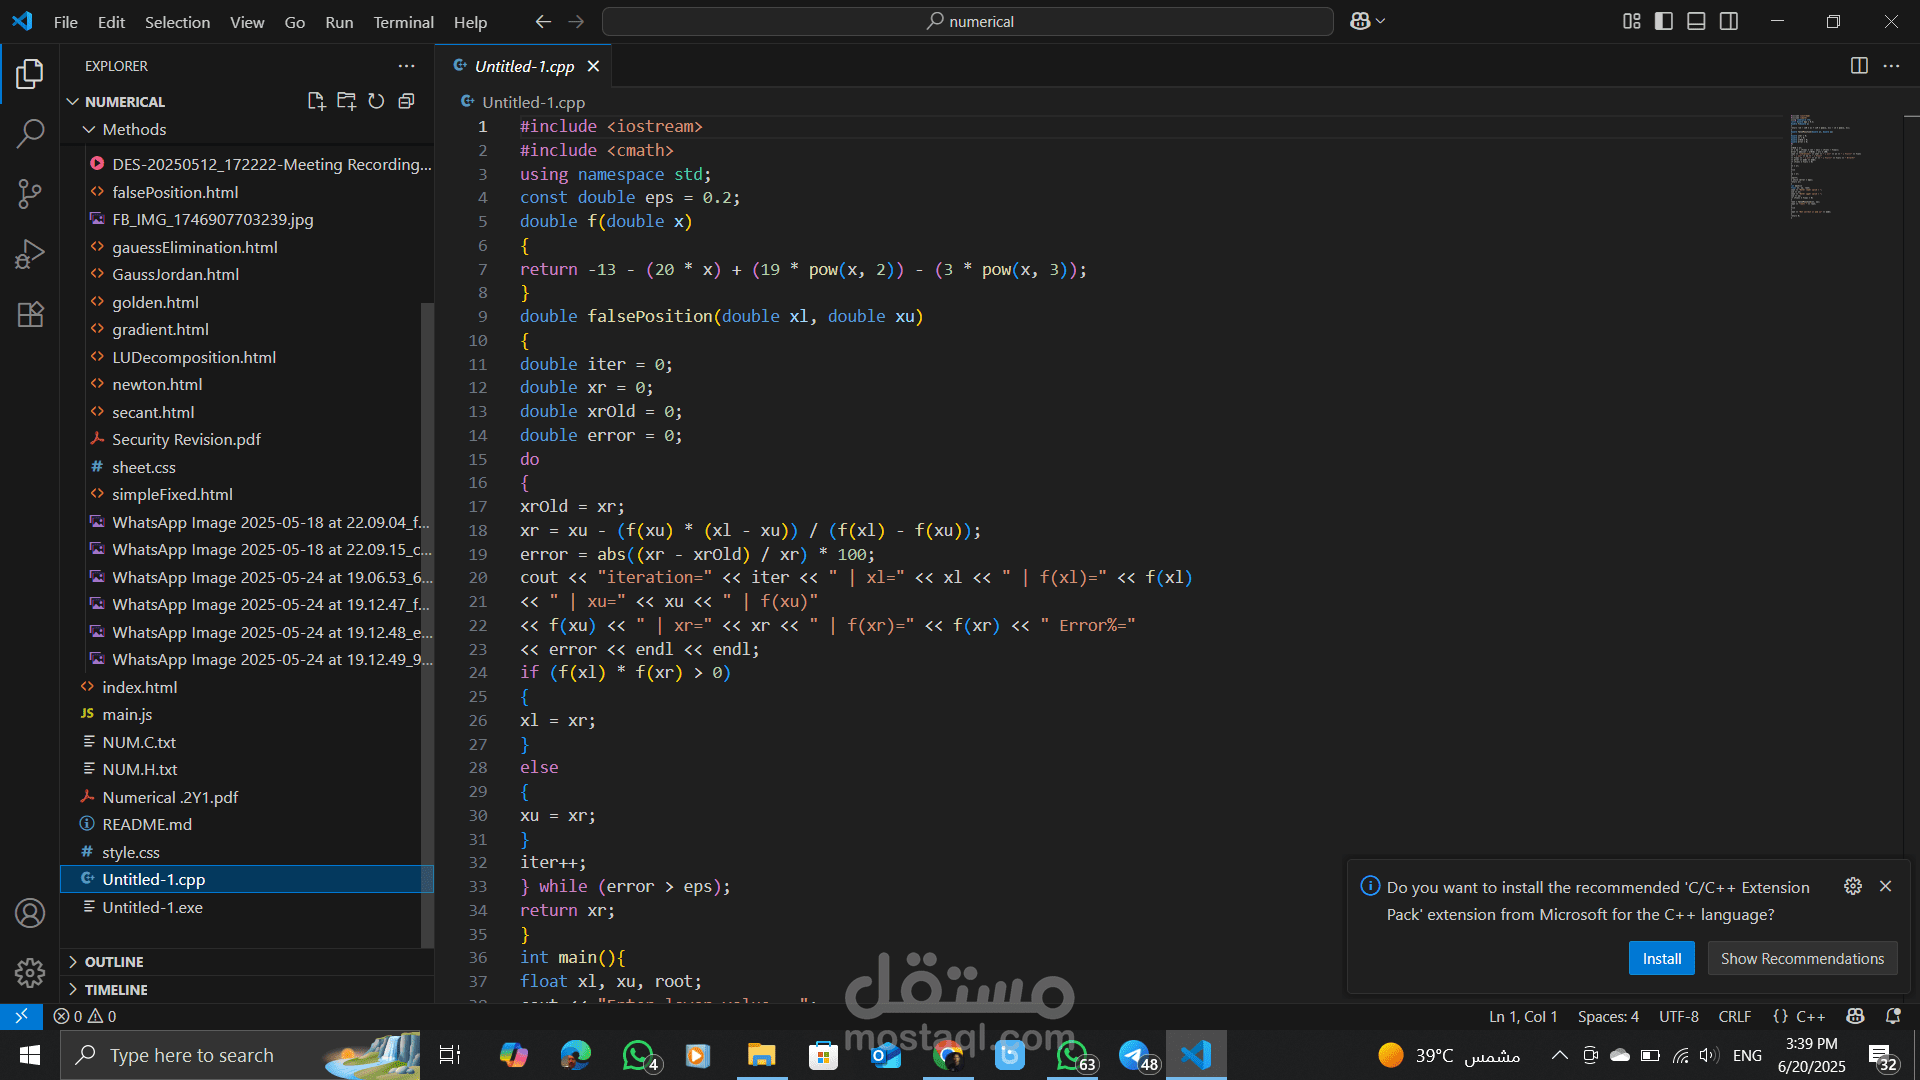The image size is (1920, 1080).
Task: Open the Search view in activity bar
Action: click(x=30, y=133)
